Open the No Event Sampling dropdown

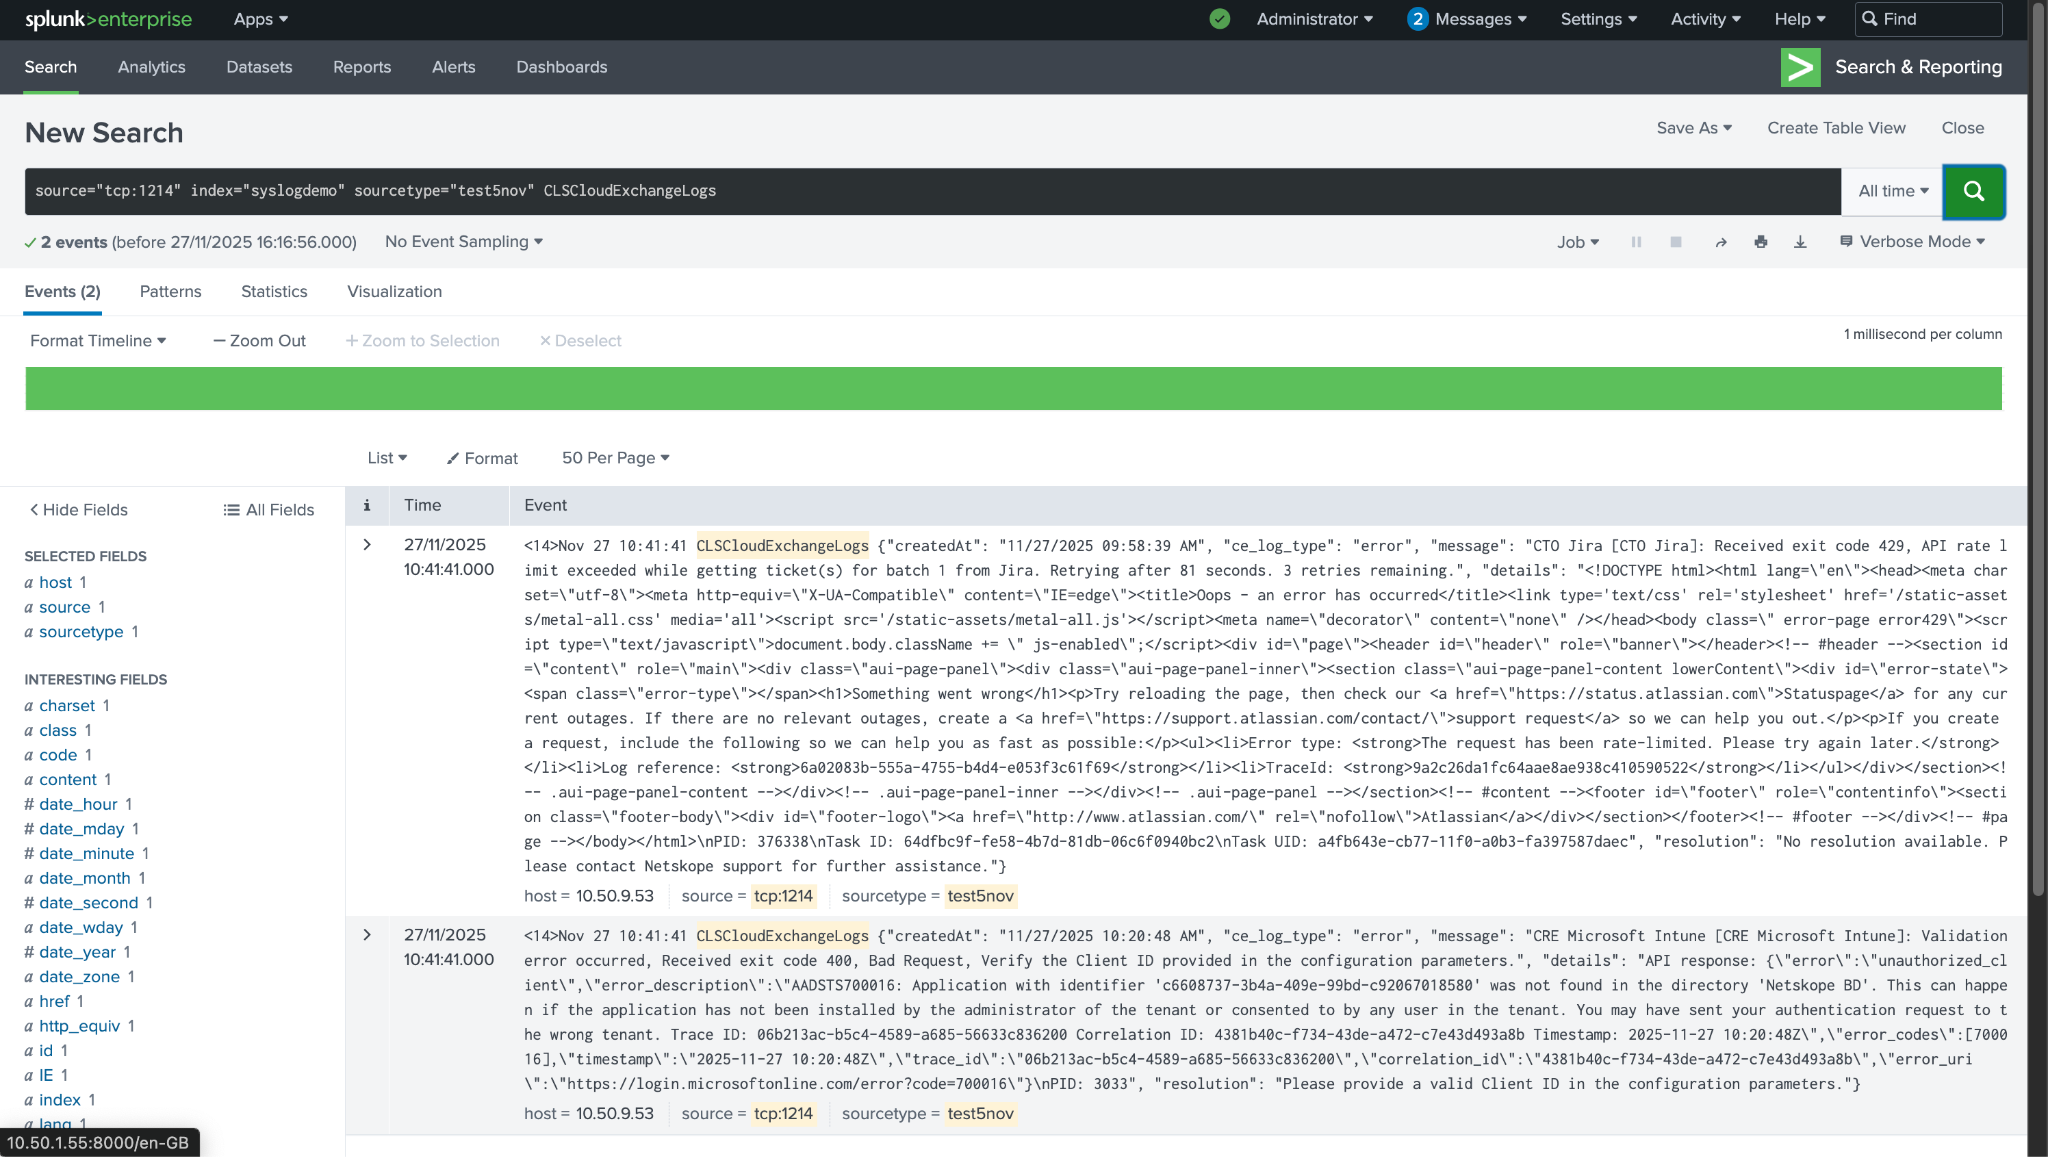[464, 242]
